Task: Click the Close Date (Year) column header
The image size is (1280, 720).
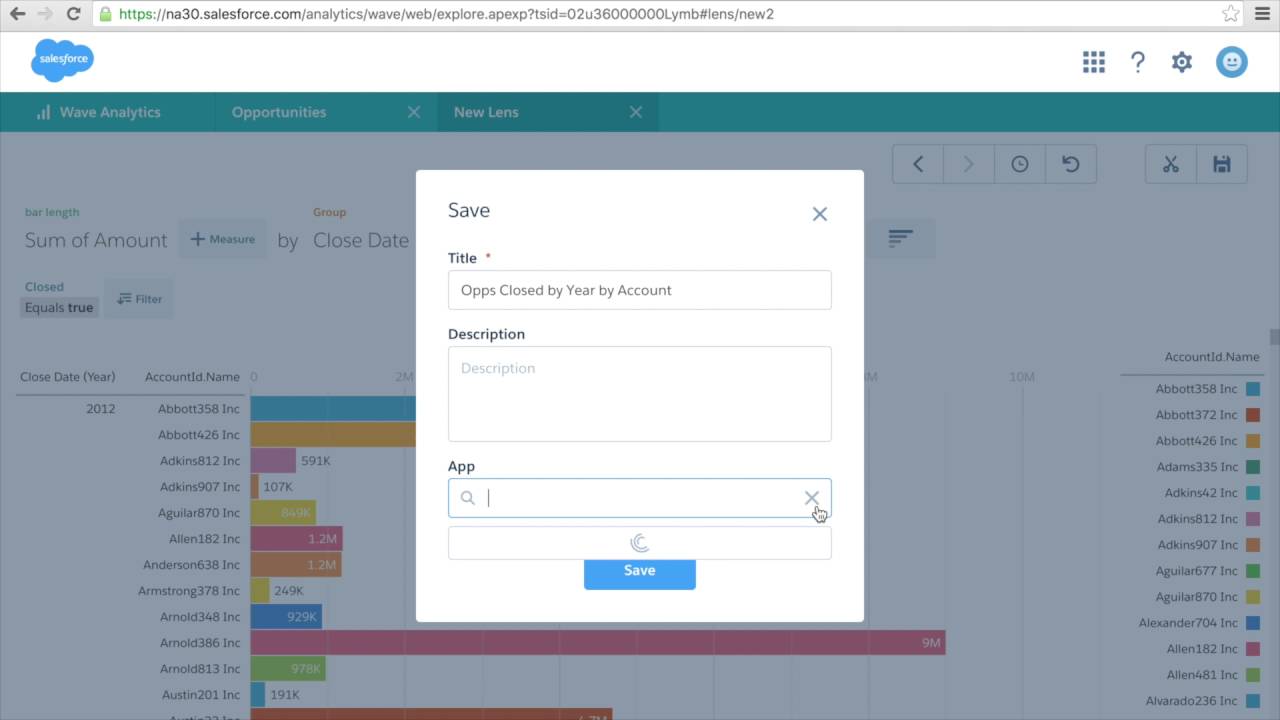Action: pyautogui.click(x=67, y=377)
